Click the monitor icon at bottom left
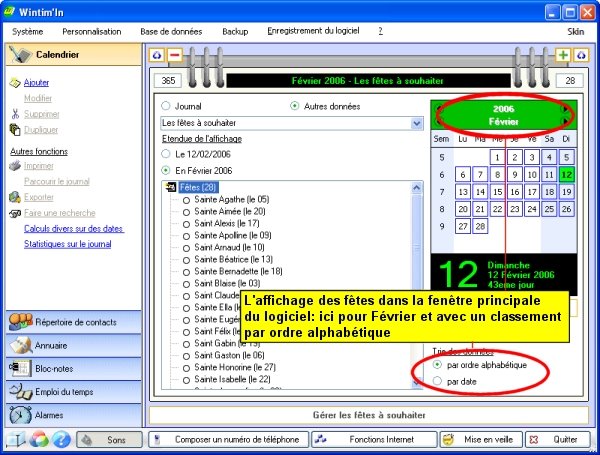The width and height of the screenshot is (600, 455). point(16,440)
